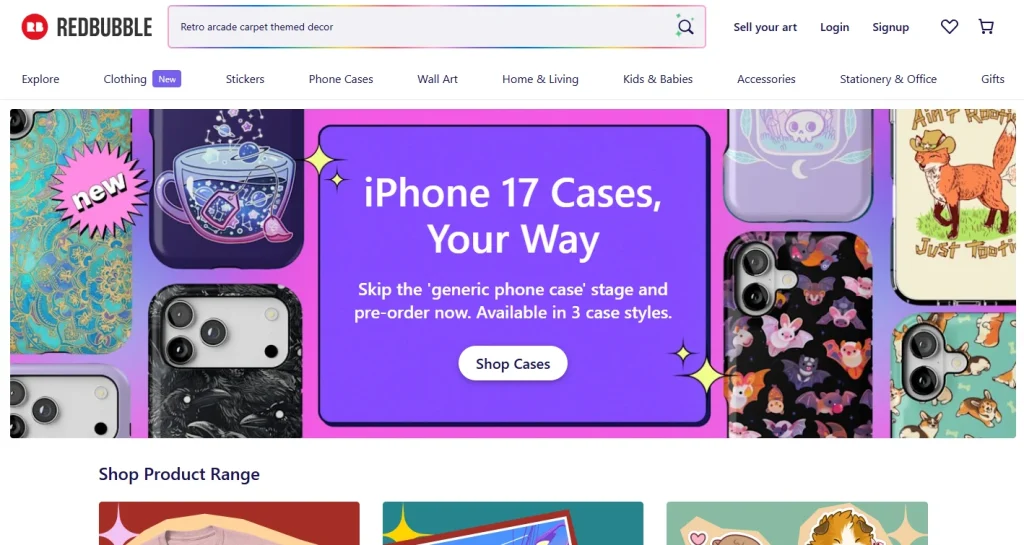Select the cowboy fox phone case
Image resolution: width=1024 pixels, height=545 pixels.
click(954, 206)
